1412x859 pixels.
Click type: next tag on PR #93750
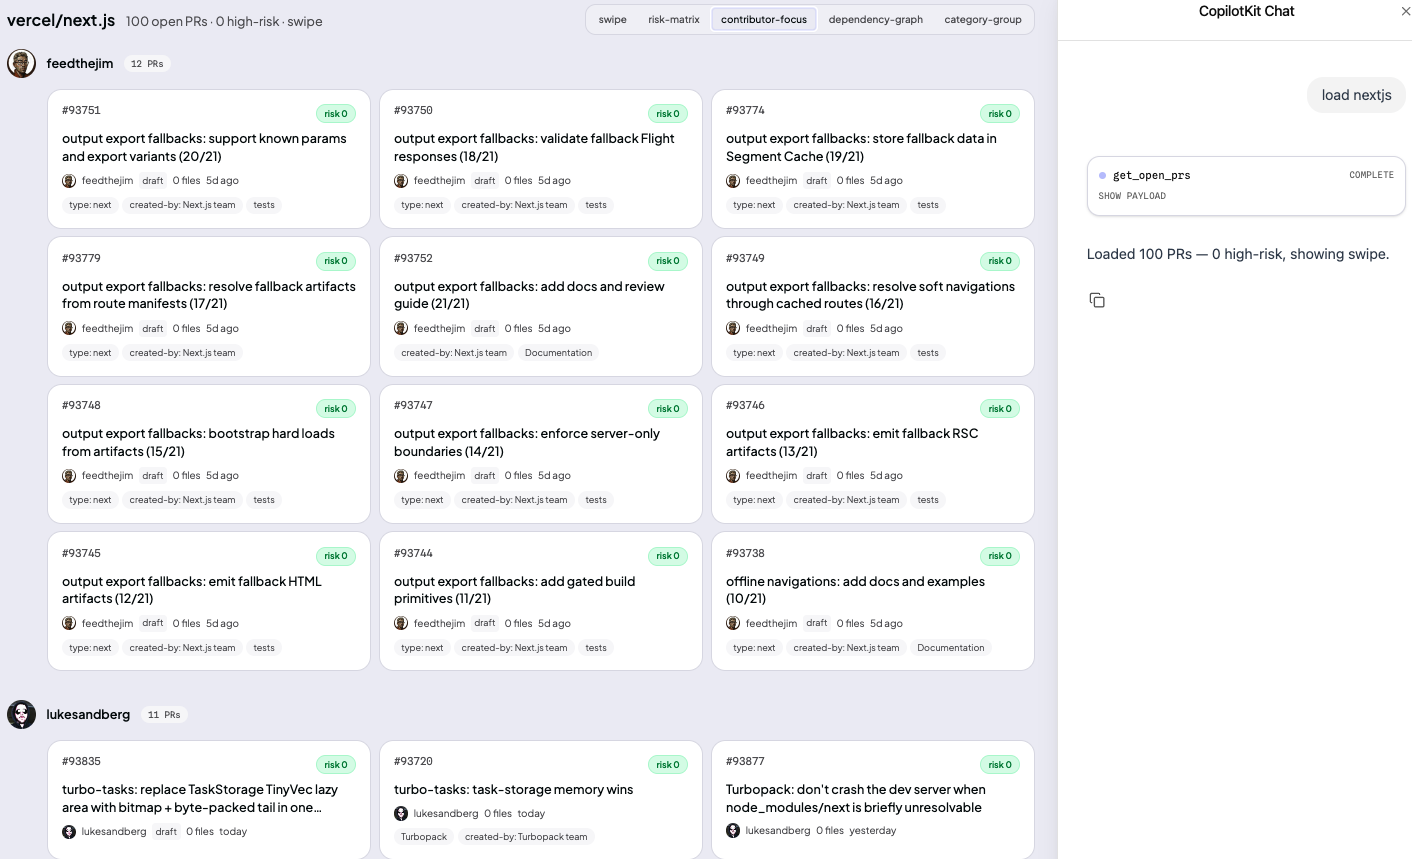422,205
